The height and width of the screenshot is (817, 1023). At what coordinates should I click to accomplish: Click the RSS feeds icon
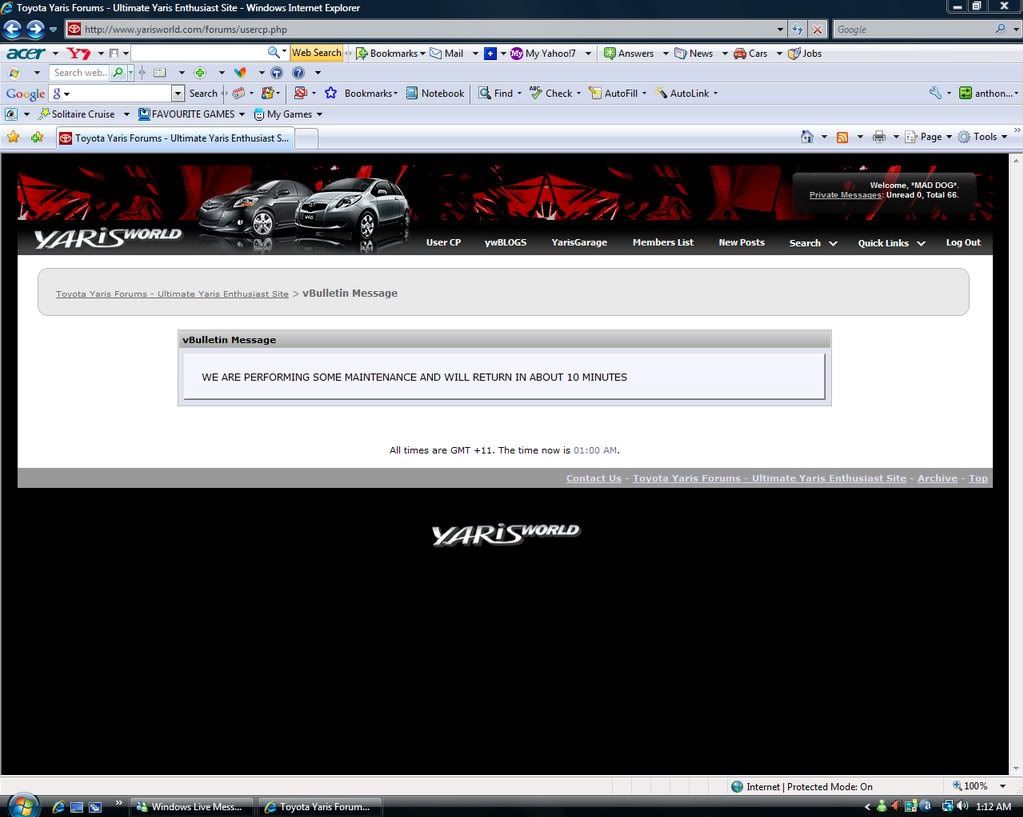coord(842,137)
